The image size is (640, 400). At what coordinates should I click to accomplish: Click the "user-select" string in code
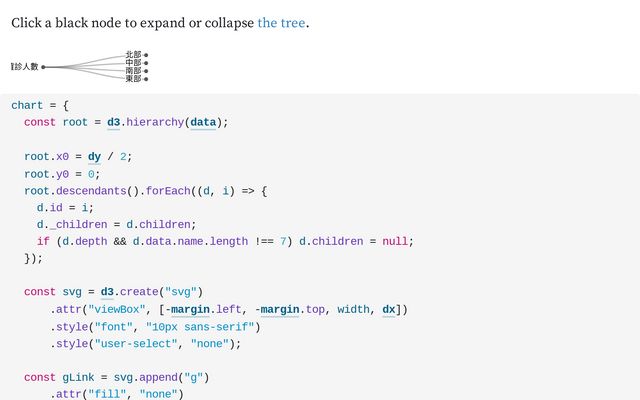[133, 343]
